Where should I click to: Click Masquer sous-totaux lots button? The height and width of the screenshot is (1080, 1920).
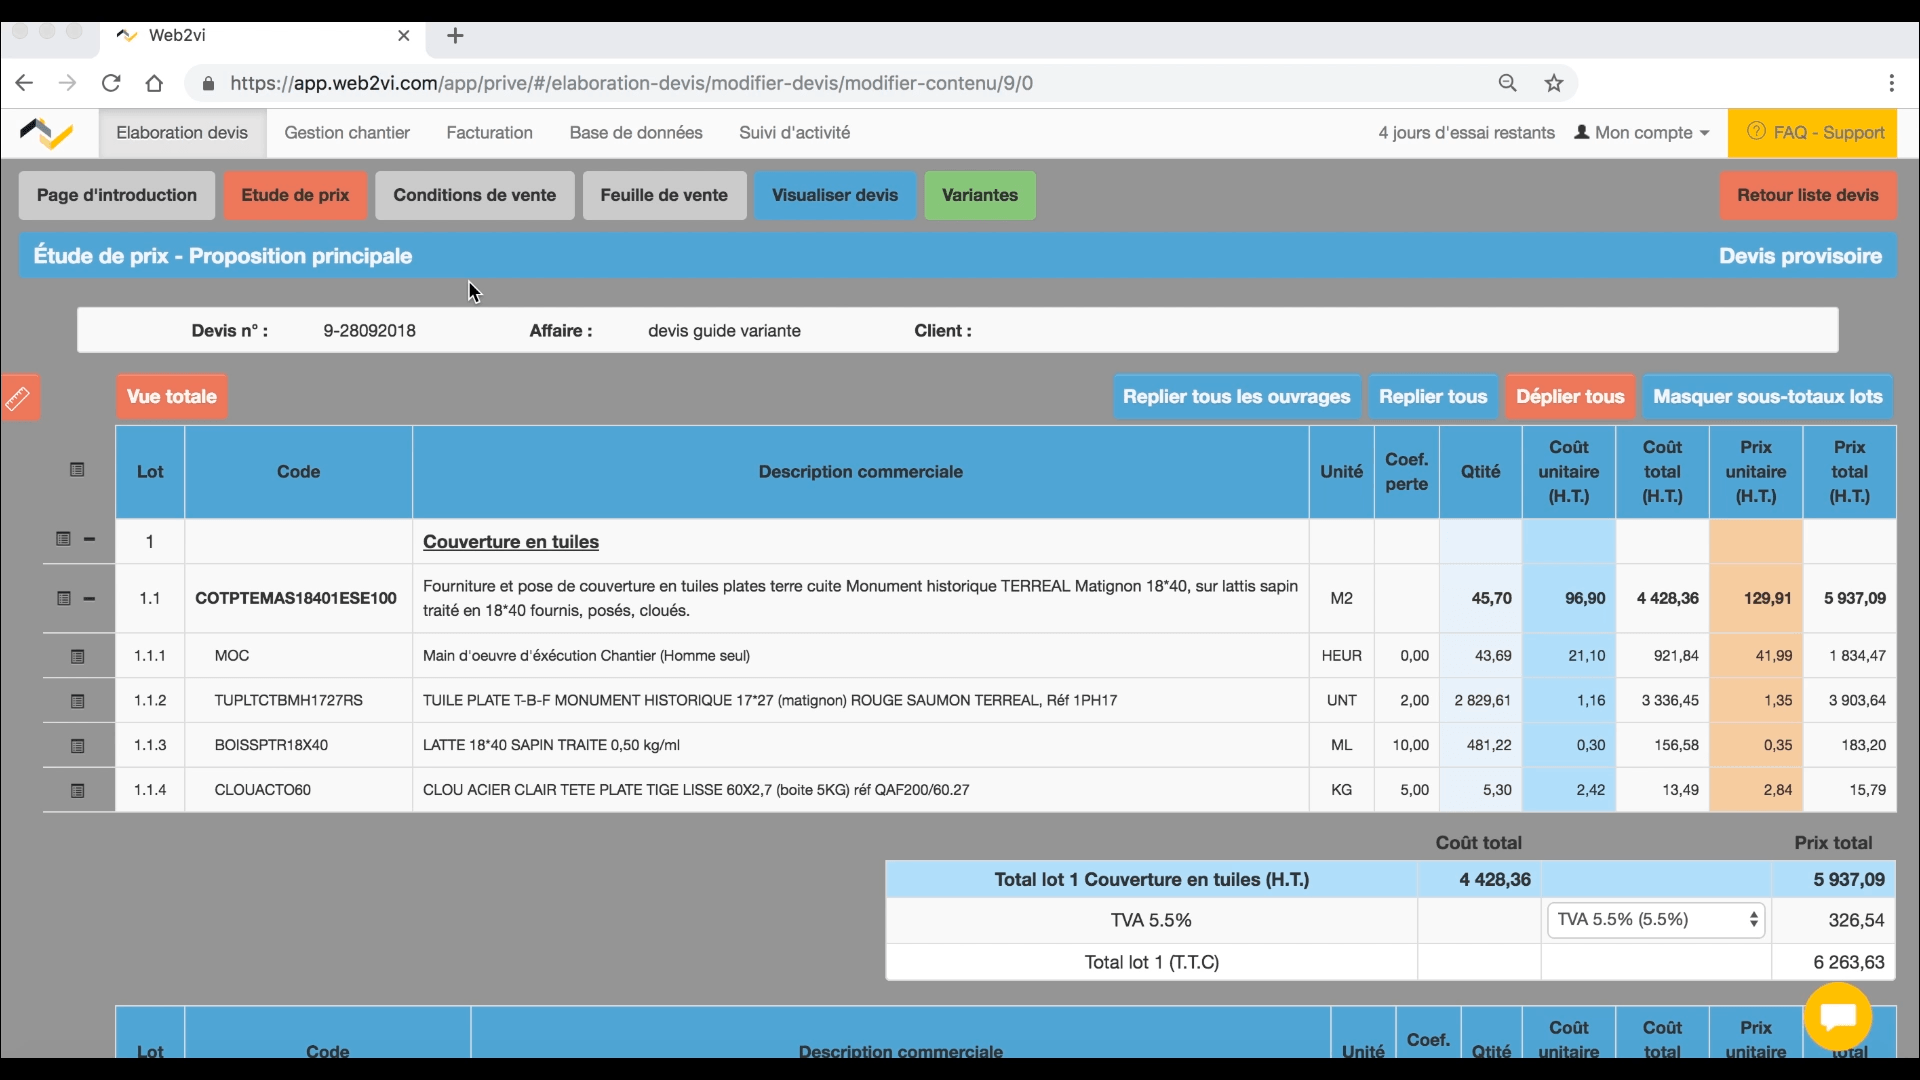pyautogui.click(x=1767, y=397)
